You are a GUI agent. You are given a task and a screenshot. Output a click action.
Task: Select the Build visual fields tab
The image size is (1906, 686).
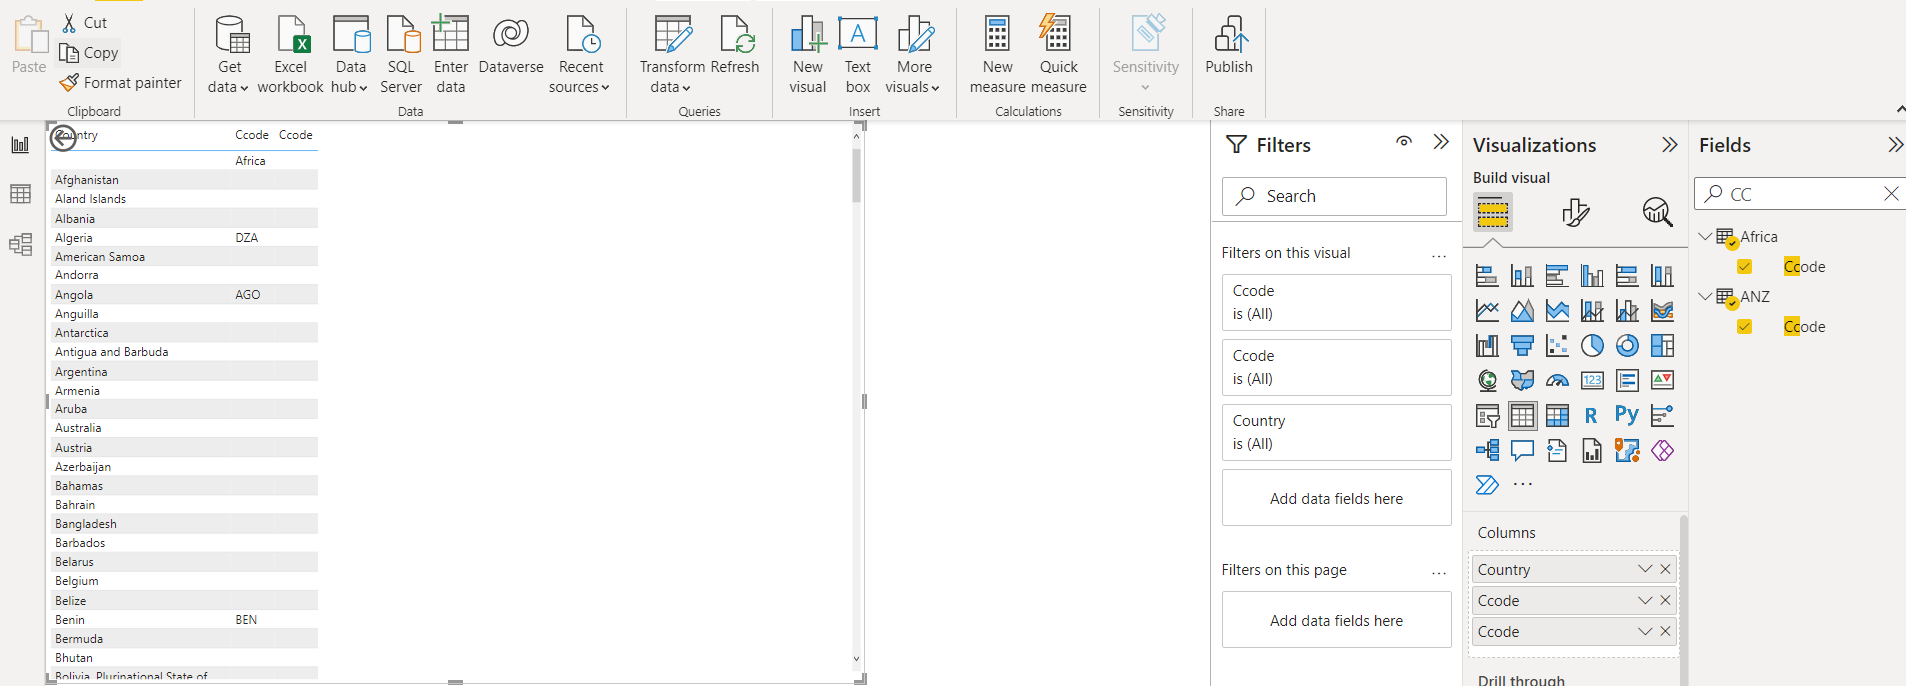point(1492,212)
